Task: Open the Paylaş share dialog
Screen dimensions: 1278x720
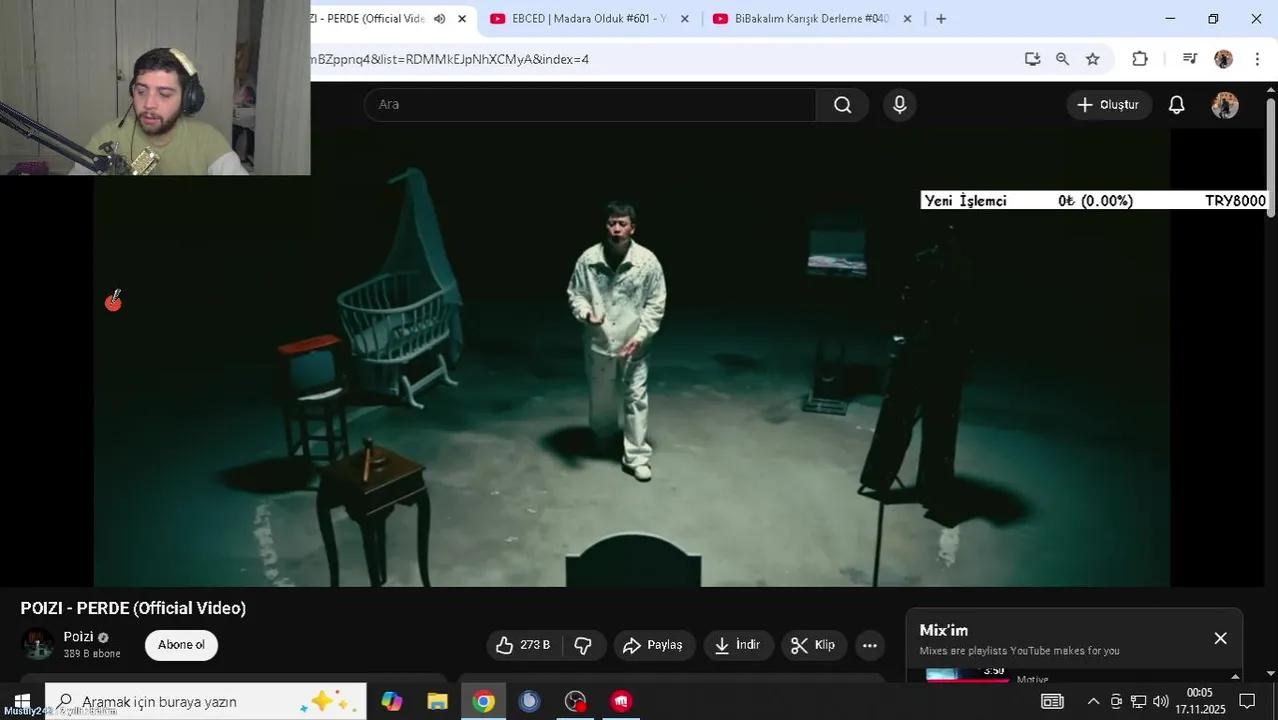Action: click(653, 645)
